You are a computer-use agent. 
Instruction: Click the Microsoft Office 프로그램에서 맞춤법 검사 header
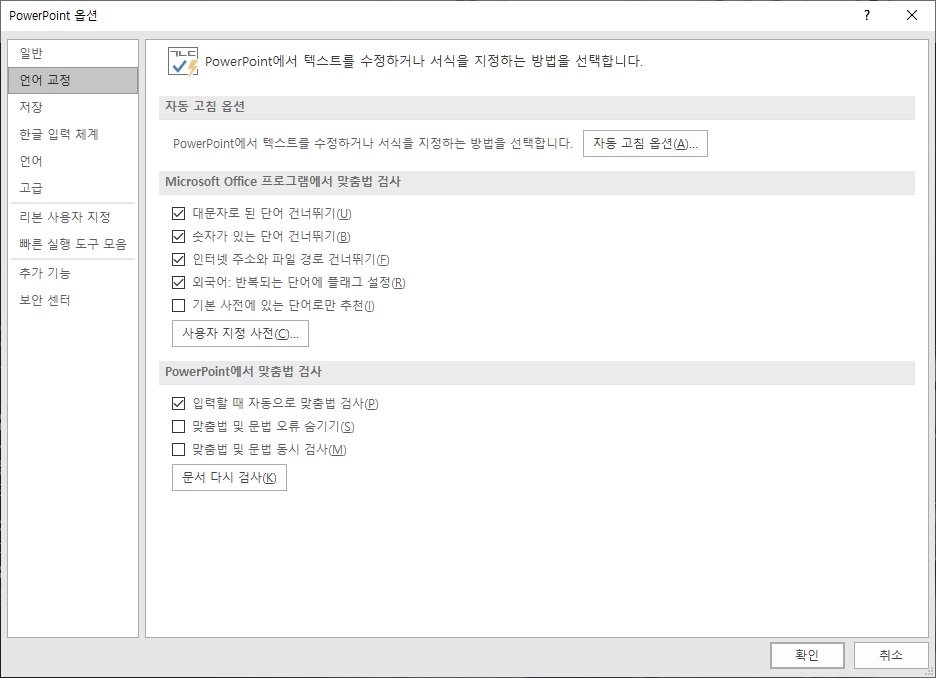(537, 183)
